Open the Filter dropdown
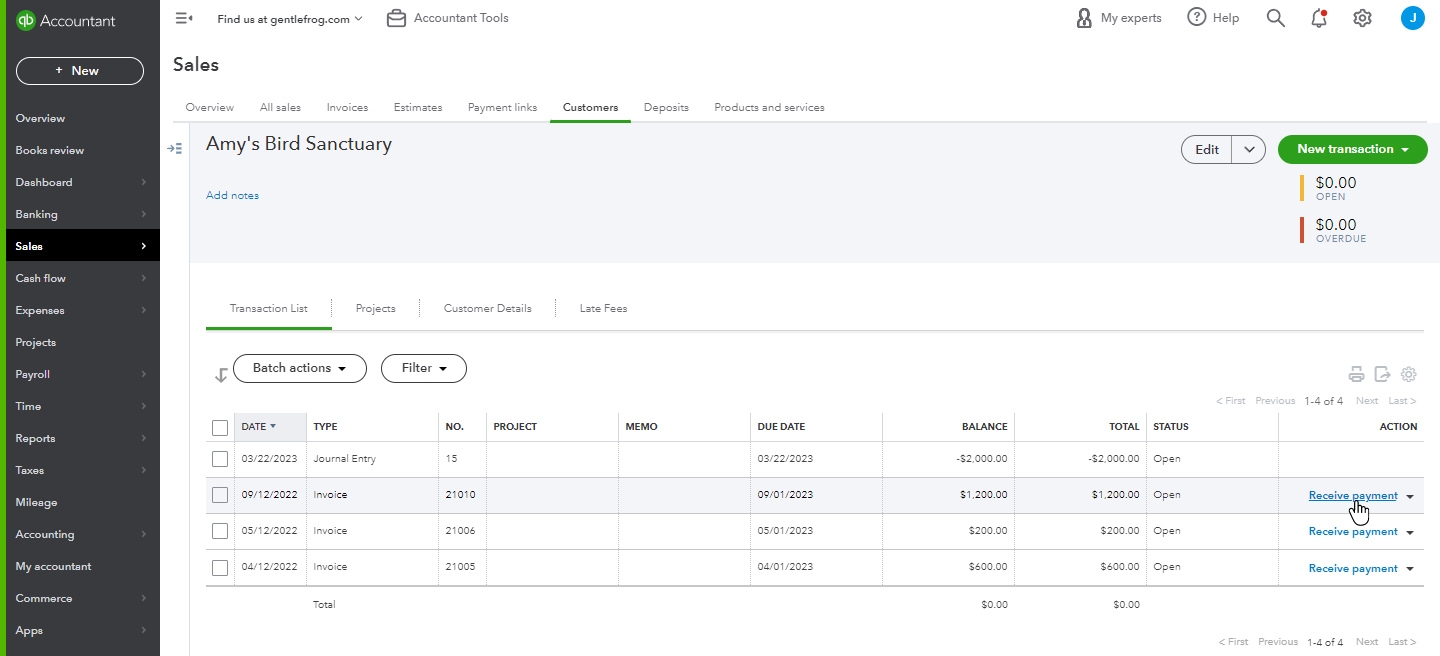This screenshot has width=1440, height=656. [x=424, y=368]
